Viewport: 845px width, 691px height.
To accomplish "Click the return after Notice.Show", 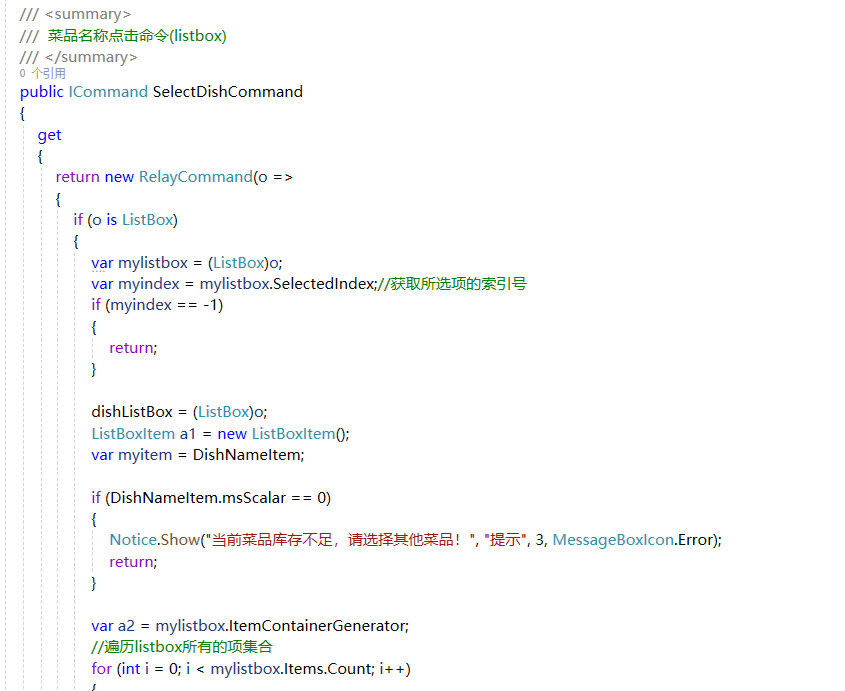I will (133, 562).
